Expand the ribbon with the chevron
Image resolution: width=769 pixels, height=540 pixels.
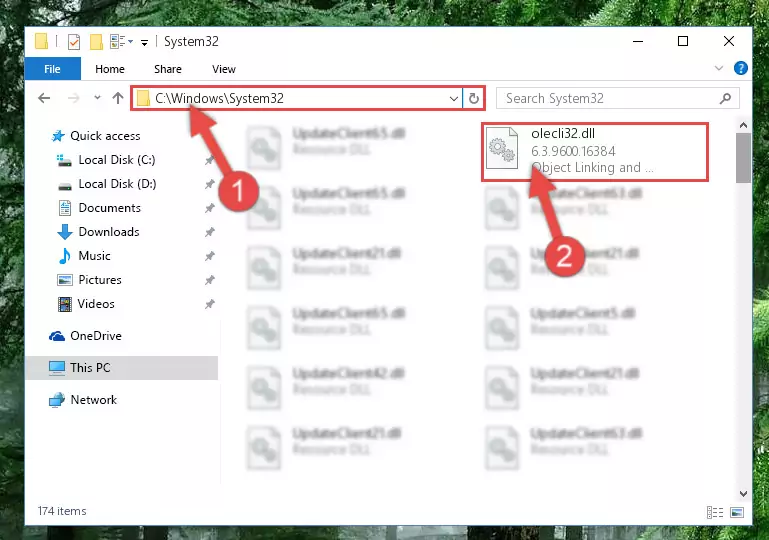coord(718,68)
